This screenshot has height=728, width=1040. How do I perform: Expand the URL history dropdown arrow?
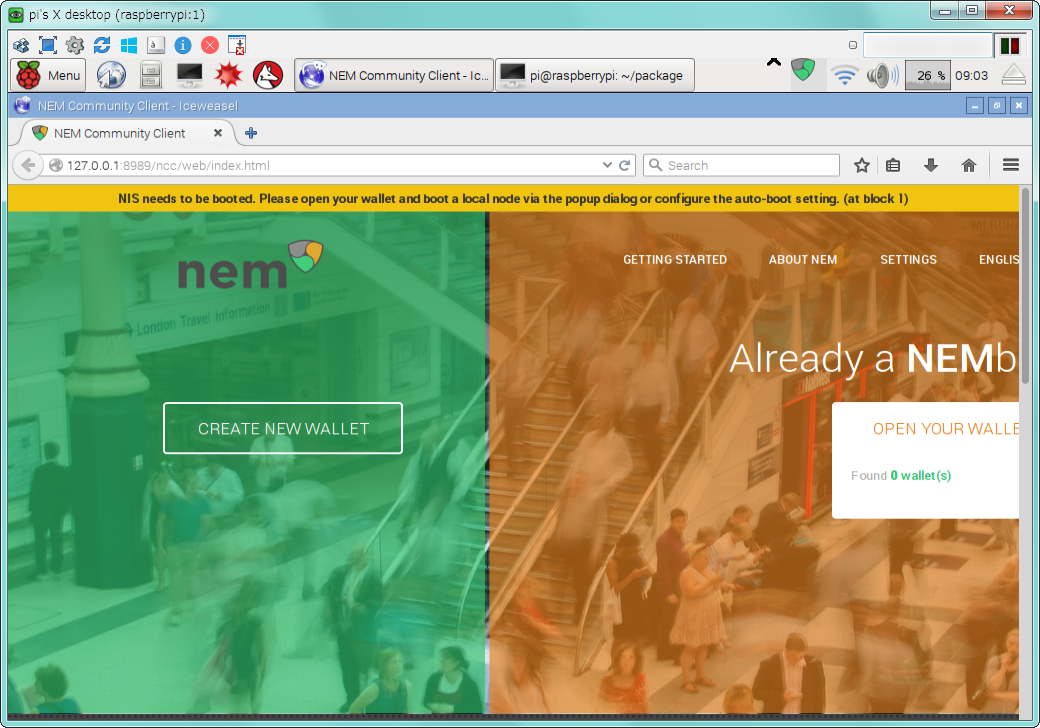(x=607, y=165)
